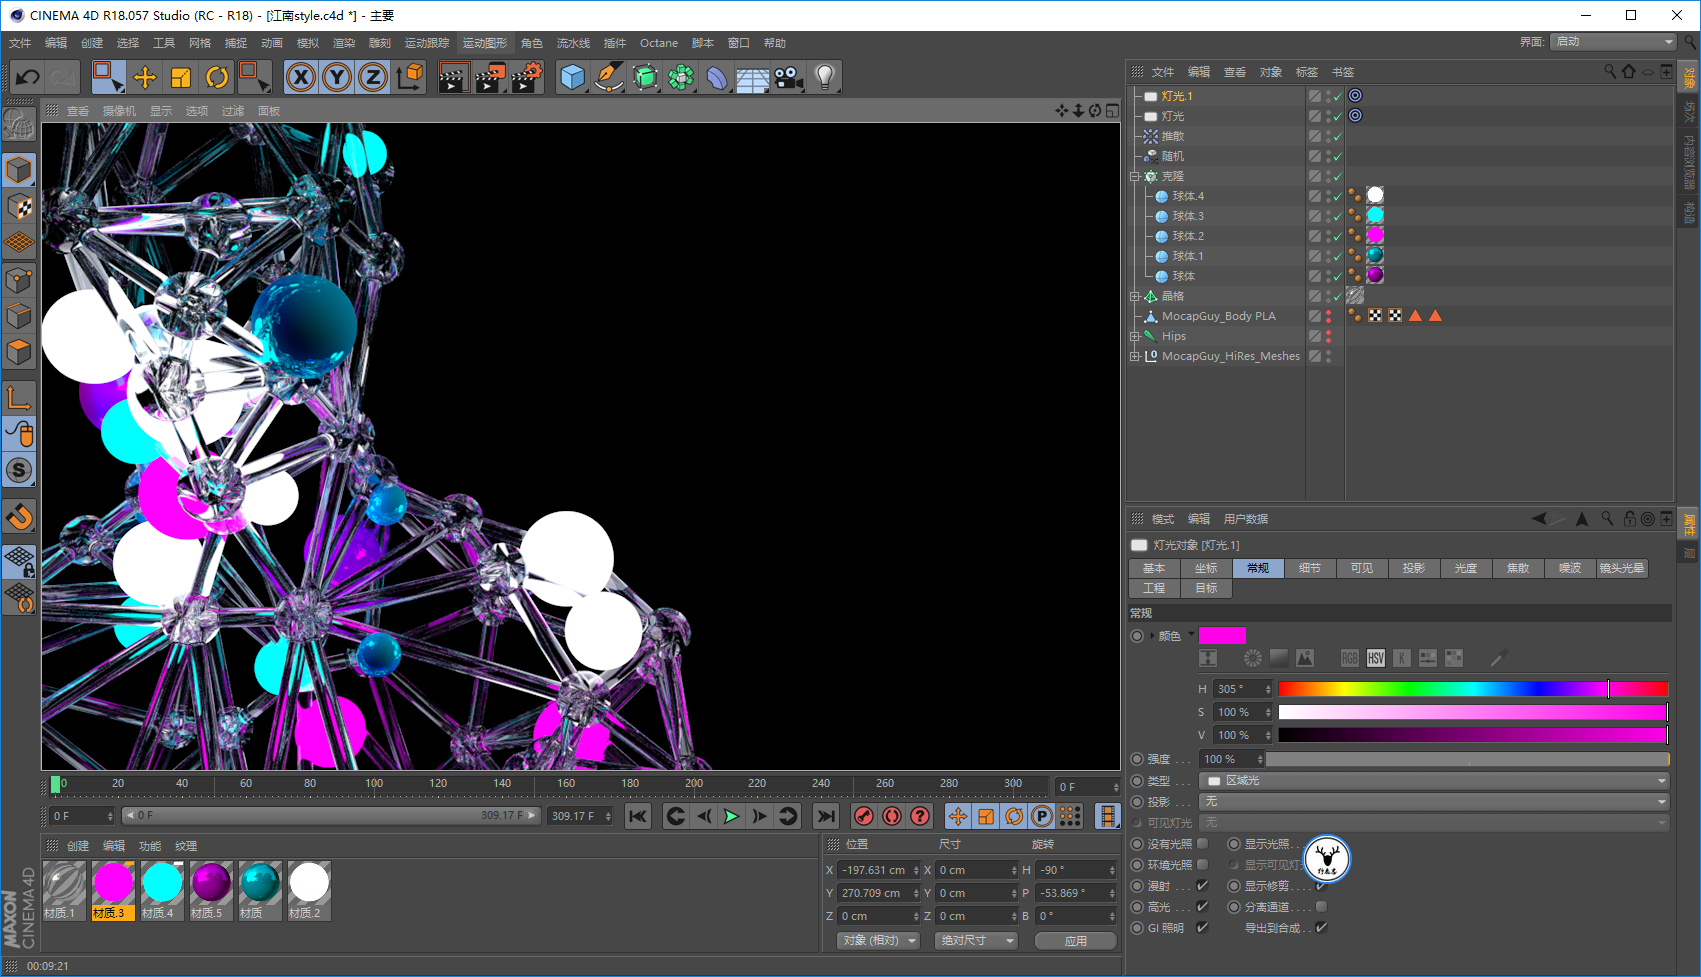Toggle the Z axis lock
The width and height of the screenshot is (1701, 977).
point(373,77)
